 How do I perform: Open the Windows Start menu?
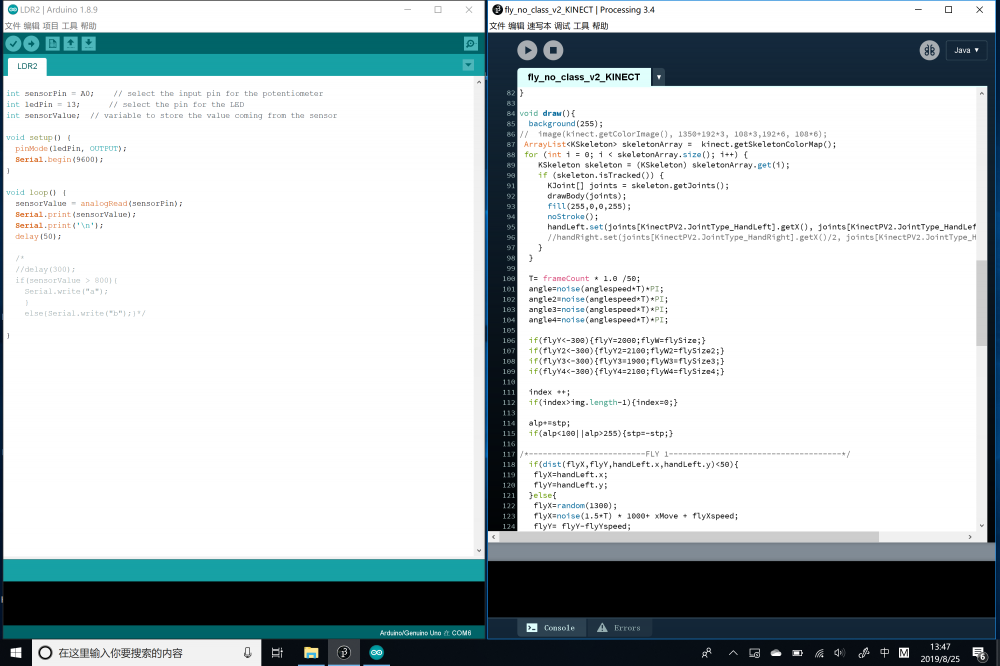pyautogui.click(x=15, y=653)
